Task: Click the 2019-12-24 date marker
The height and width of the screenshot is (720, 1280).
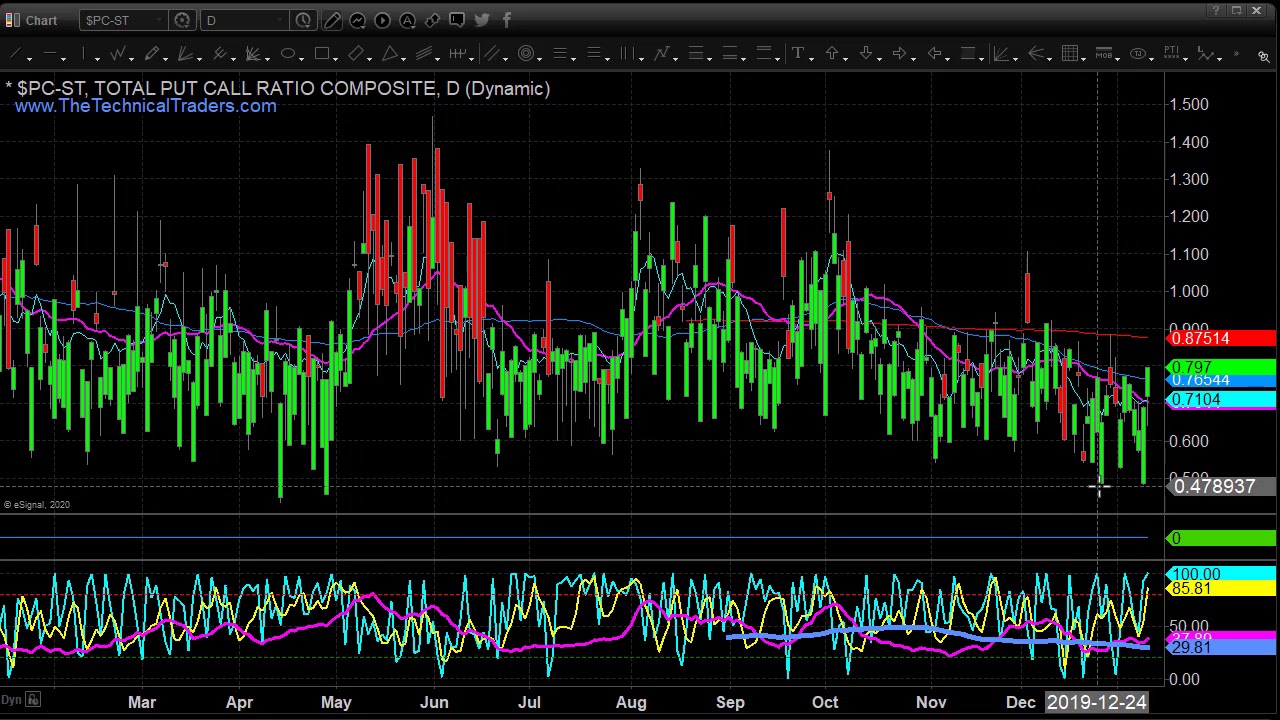Action: [x=1096, y=702]
